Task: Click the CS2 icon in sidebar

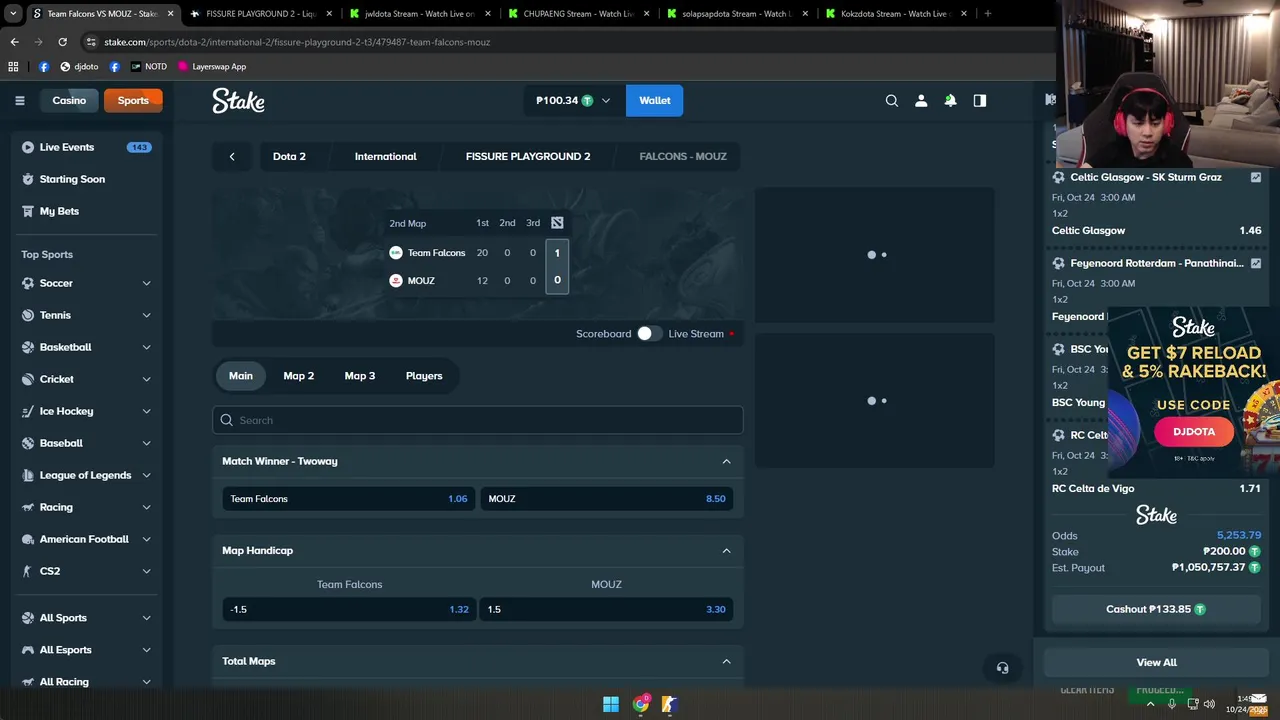Action: (x=28, y=571)
